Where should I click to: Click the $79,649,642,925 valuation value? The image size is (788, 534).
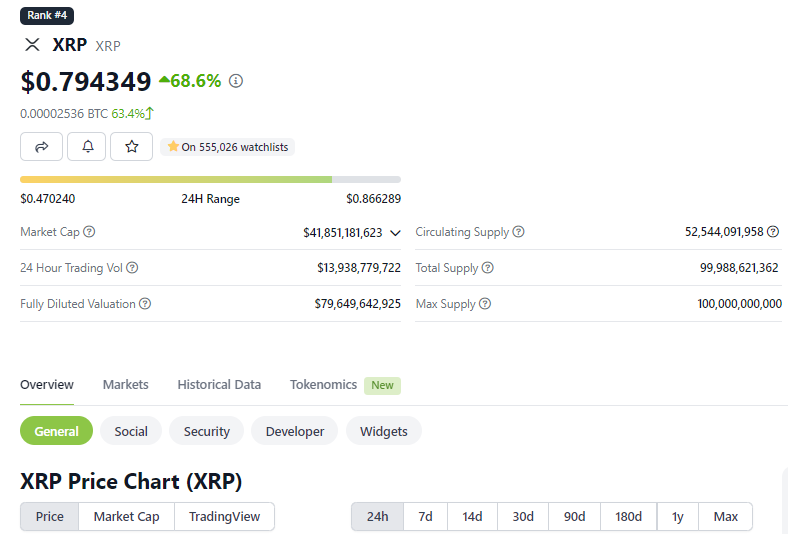coord(358,304)
